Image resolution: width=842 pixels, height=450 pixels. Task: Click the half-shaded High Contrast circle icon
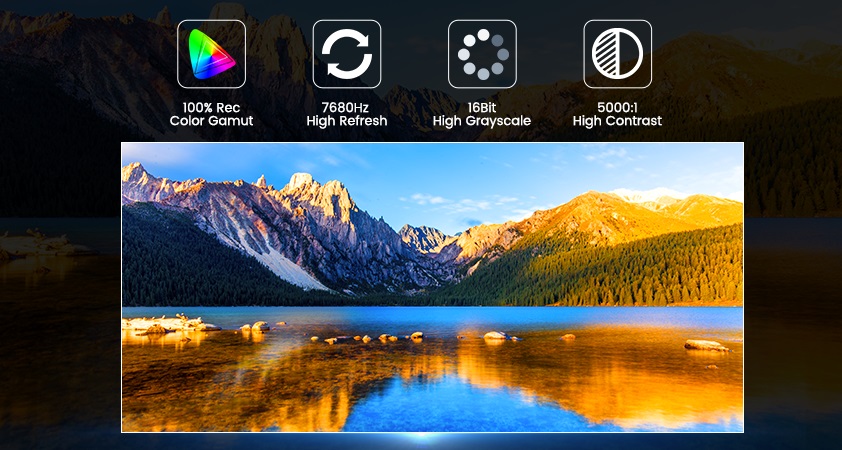(618, 54)
